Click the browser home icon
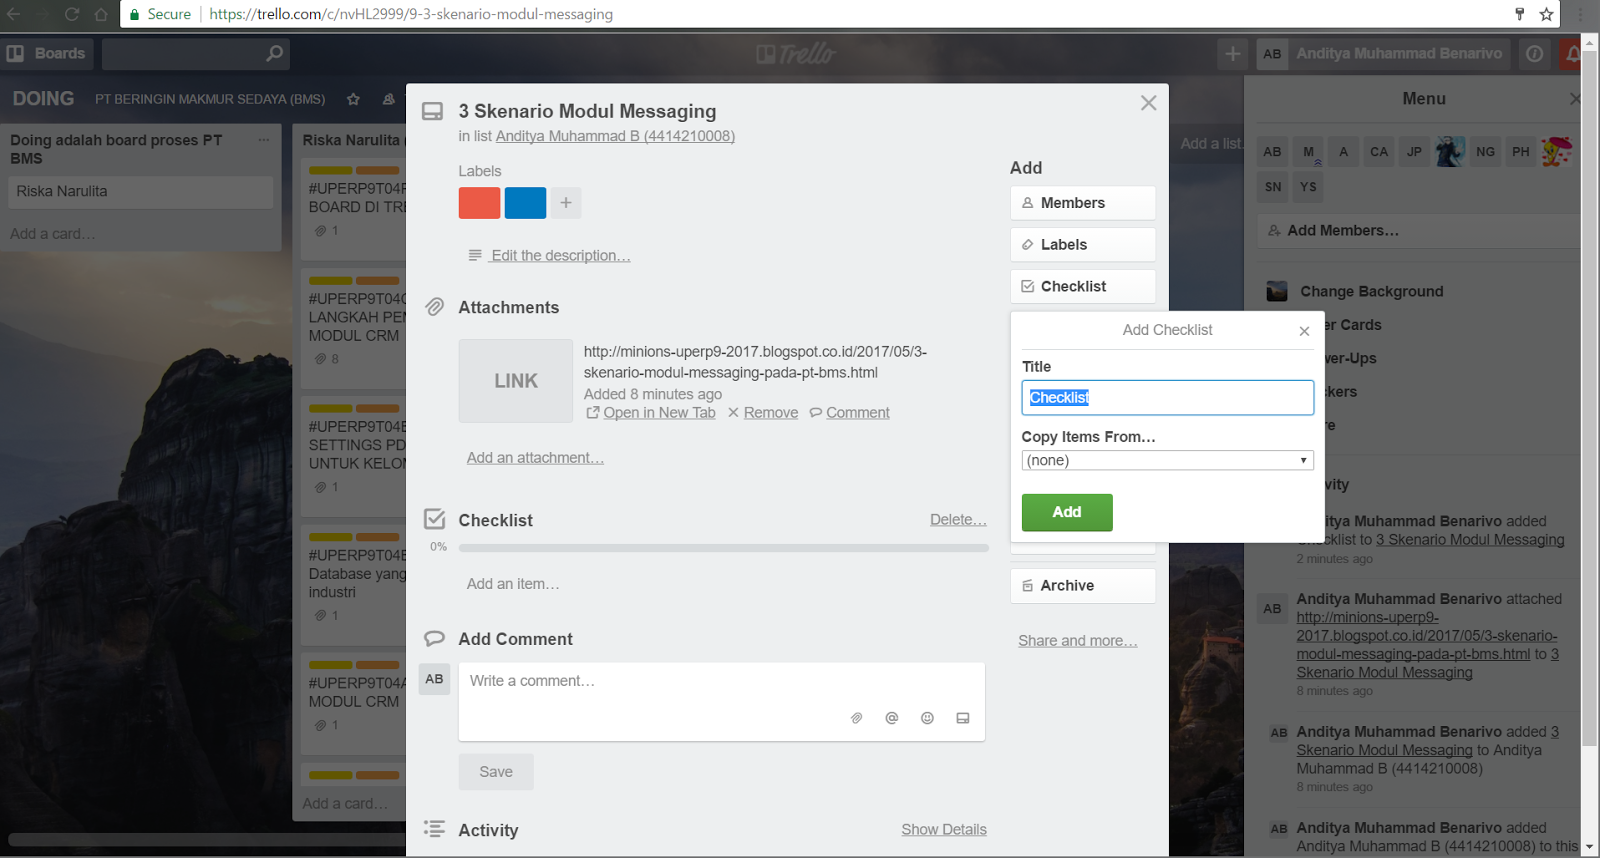 (101, 14)
